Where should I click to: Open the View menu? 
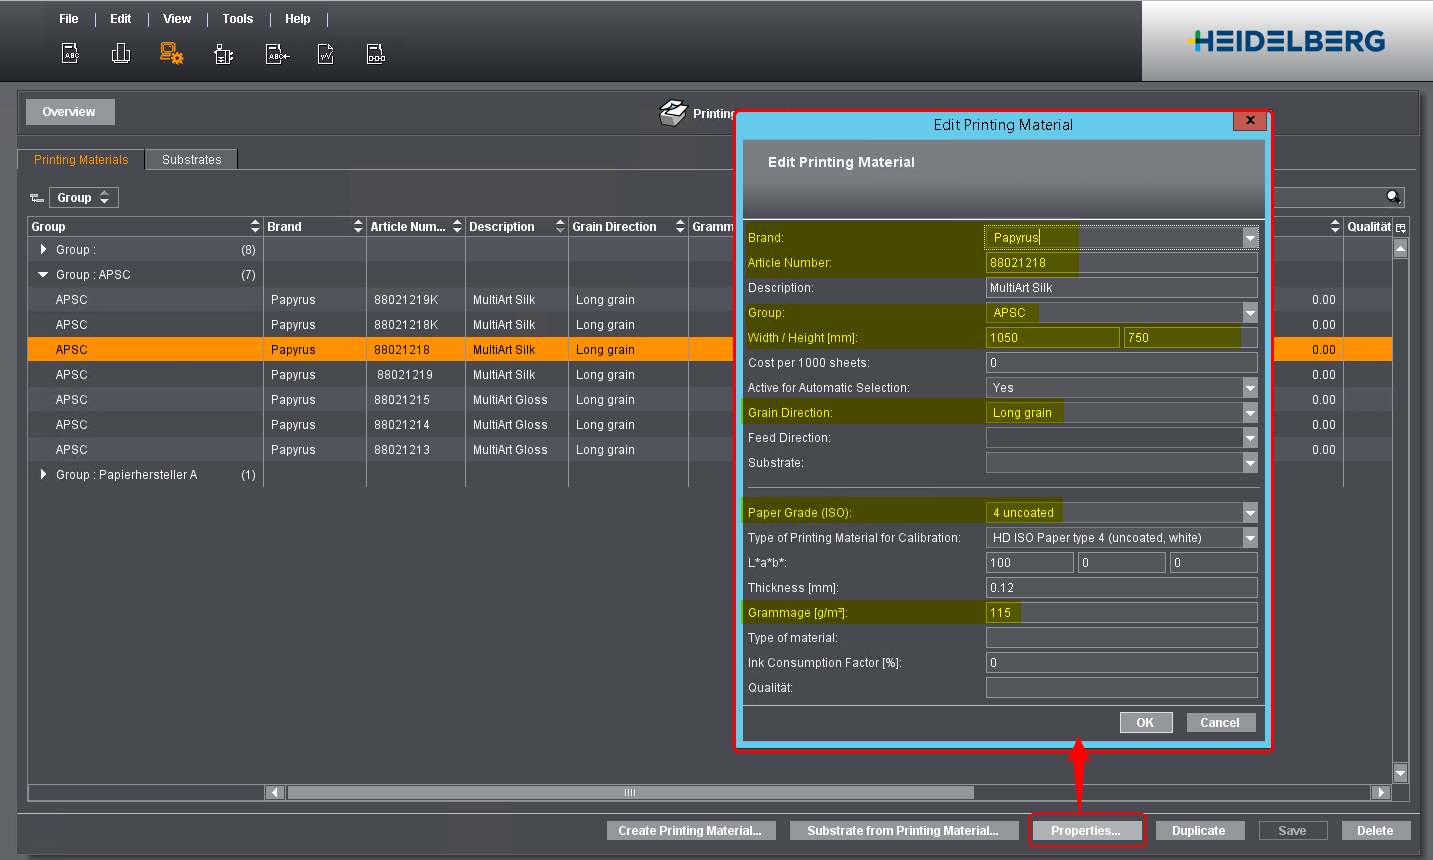tap(177, 19)
